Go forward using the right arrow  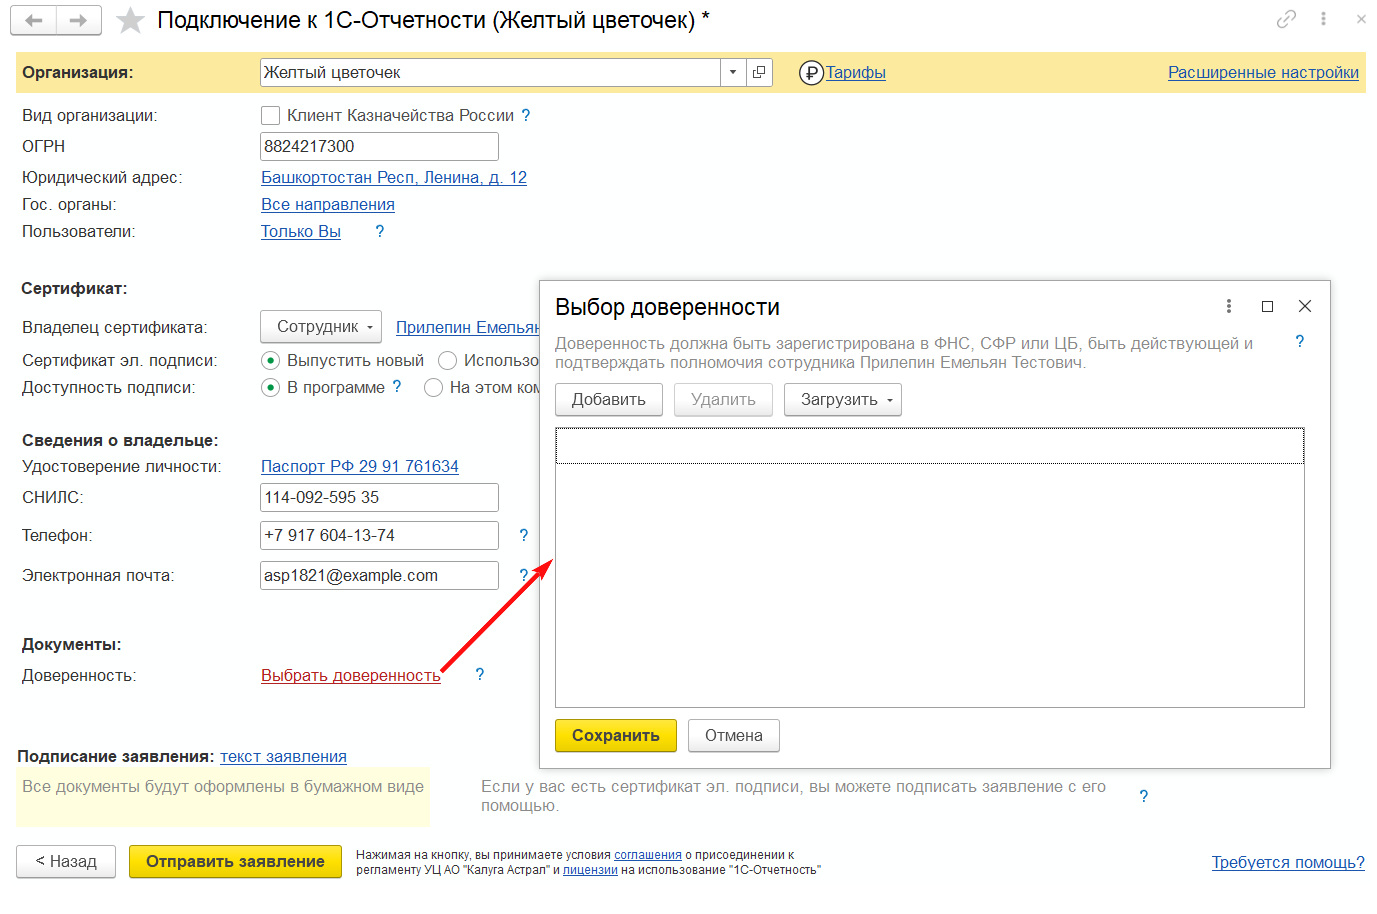(x=79, y=20)
